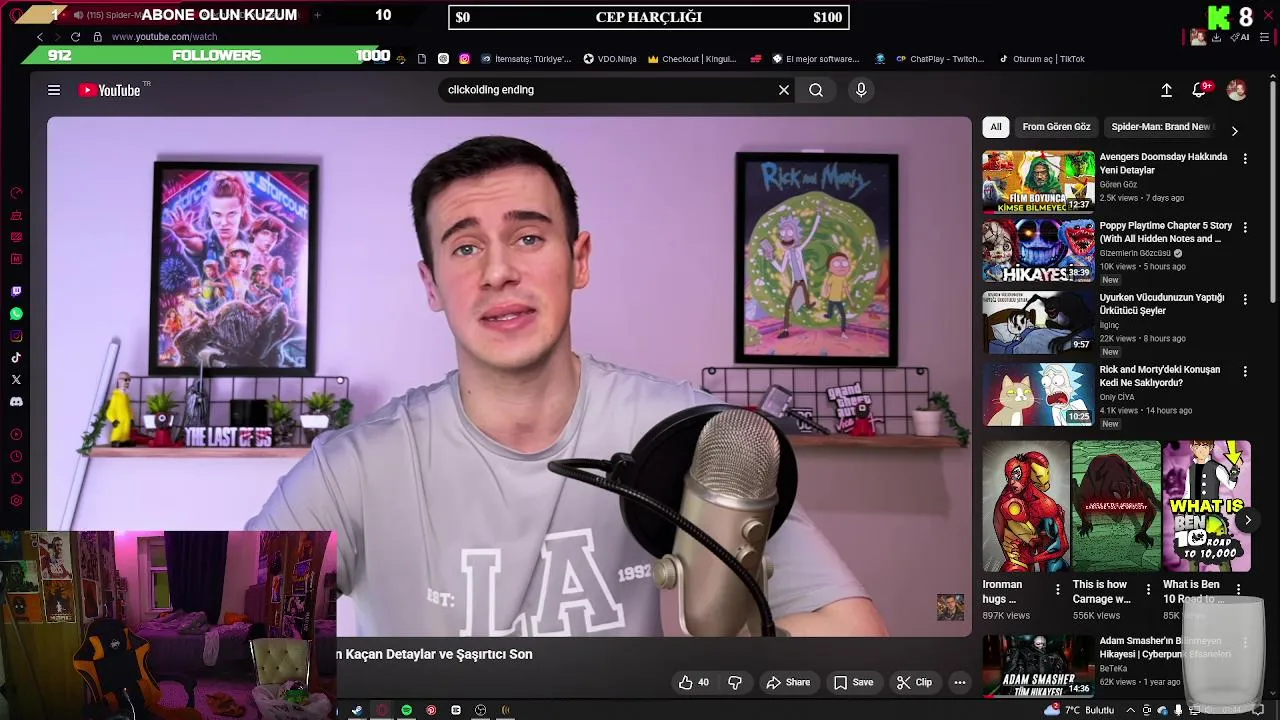This screenshot has width=1280, height=720.
Task: Run search with the magnifier button
Action: pyautogui.click(x=816, y=90)
